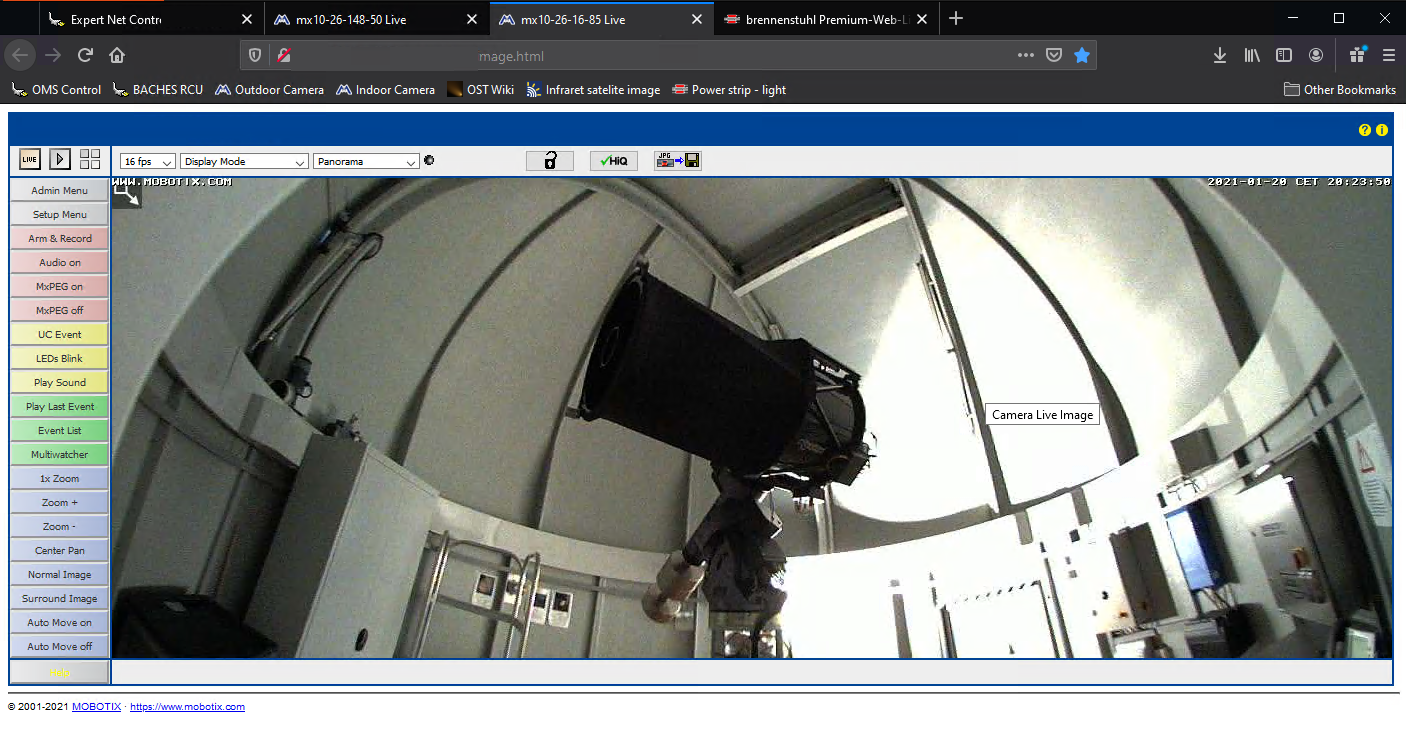Open the Outdoor Camera bookmark
The width and height of the screenshot is (1406, 738).
269,90
